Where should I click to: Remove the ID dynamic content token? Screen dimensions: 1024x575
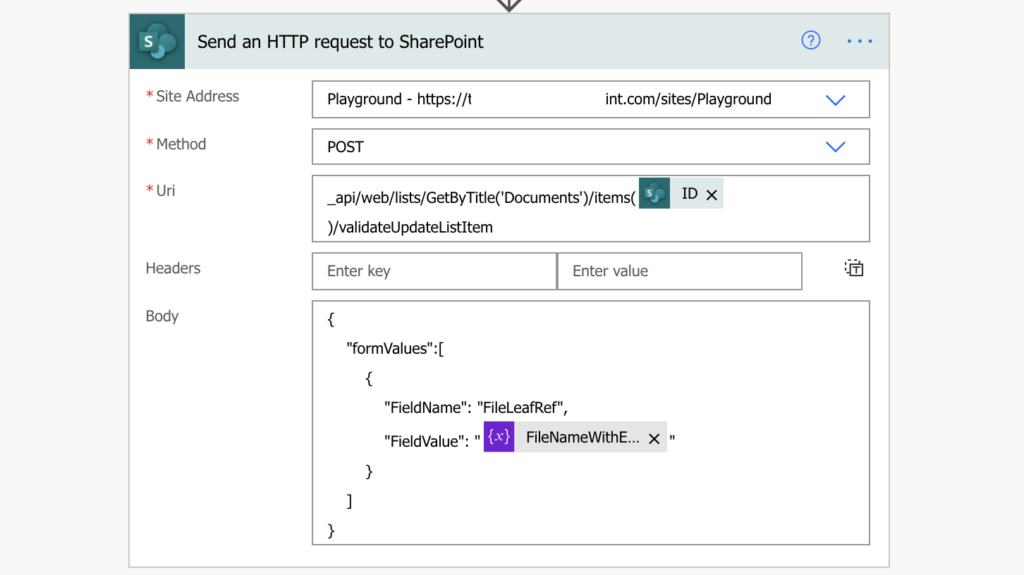tap(712, 195)
